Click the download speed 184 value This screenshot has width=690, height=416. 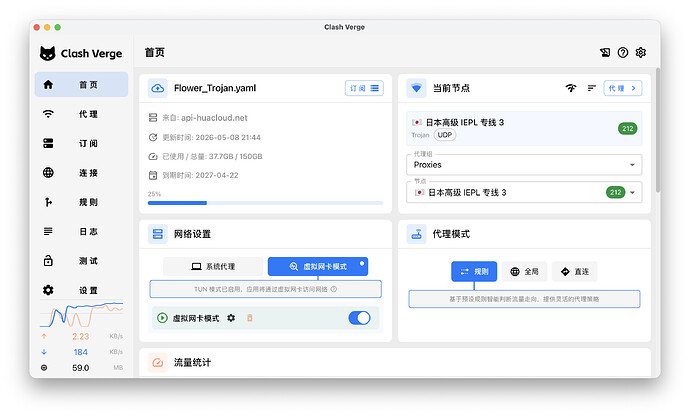point(81,352)
